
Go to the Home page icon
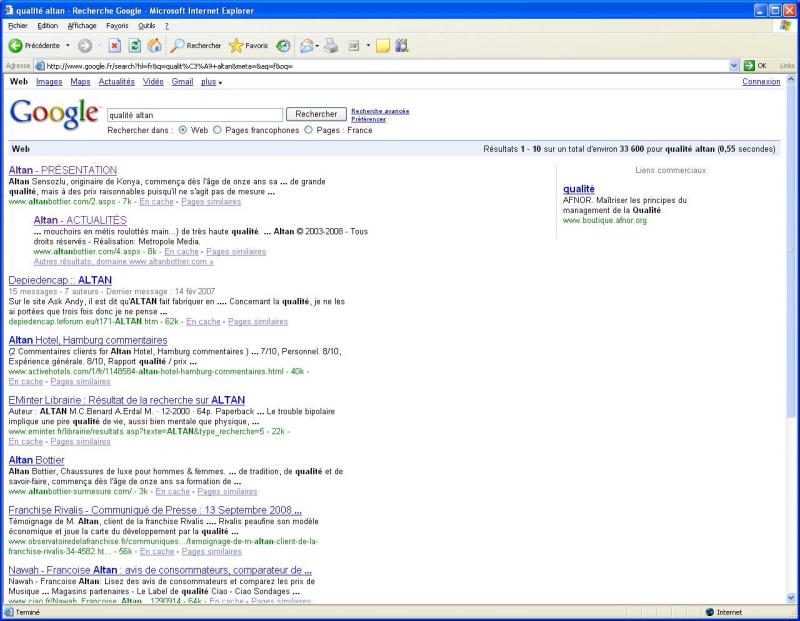pos(154,45)
